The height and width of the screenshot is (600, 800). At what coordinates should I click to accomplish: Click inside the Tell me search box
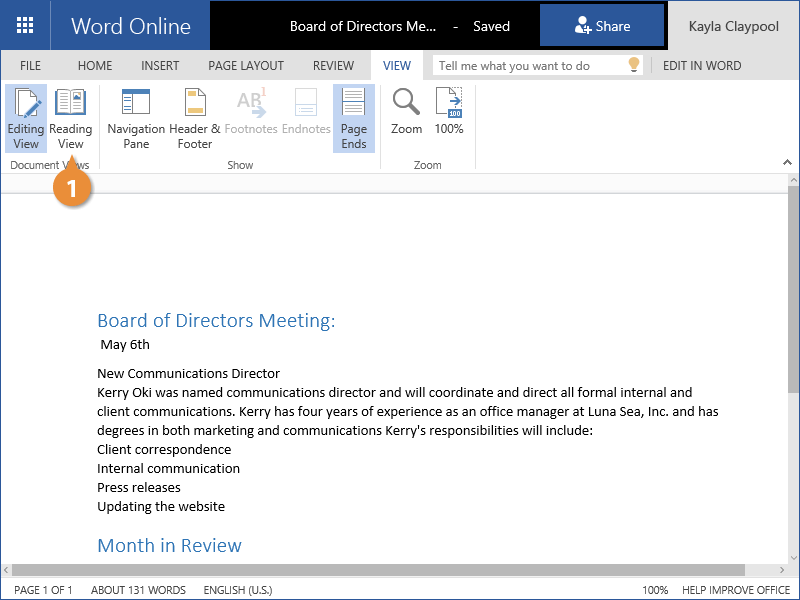(528, 66)
